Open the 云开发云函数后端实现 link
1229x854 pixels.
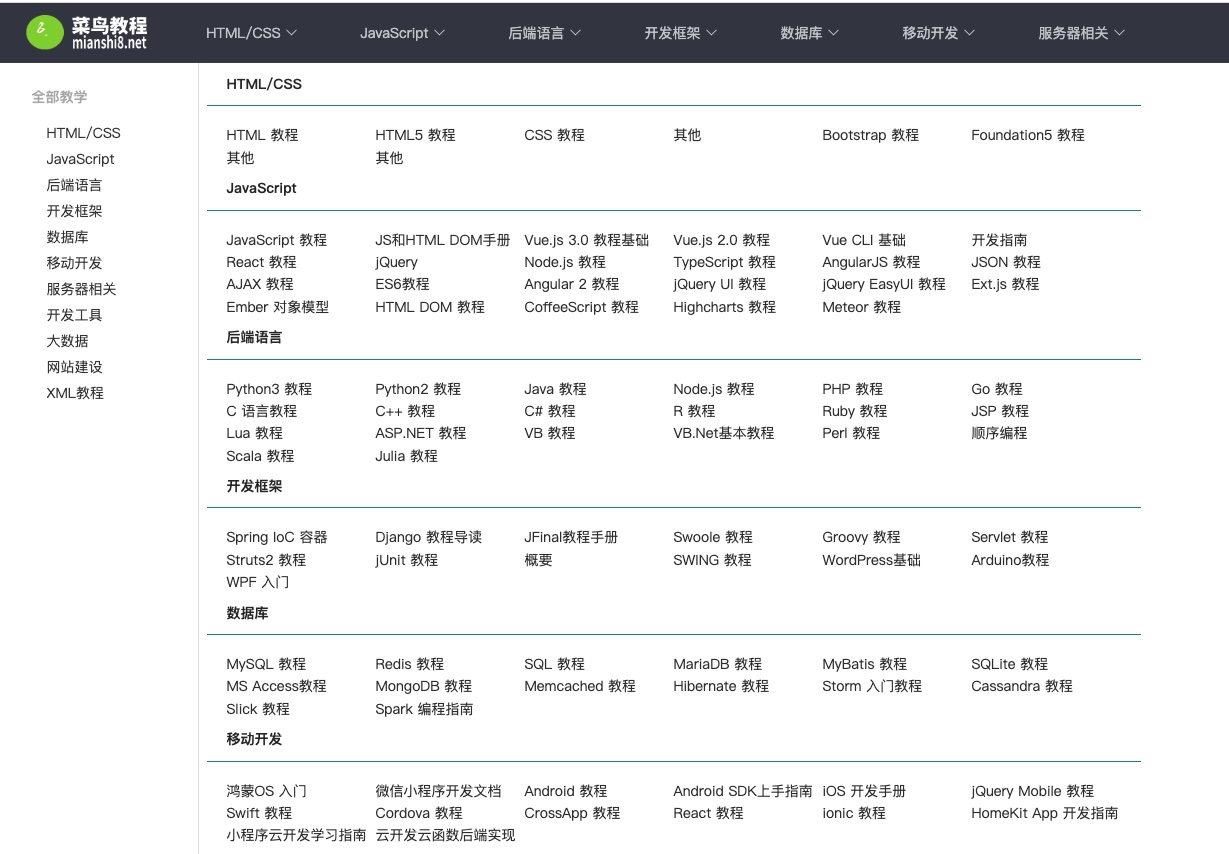click(445, 835)
